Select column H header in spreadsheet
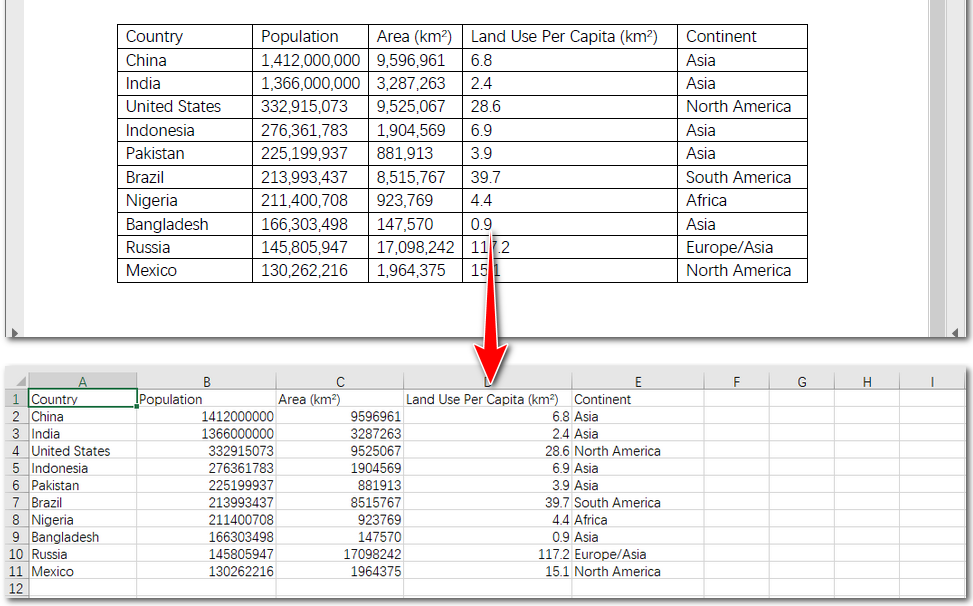Image resolution: width=973 pixels, height=606 pixels. (866, 382)
